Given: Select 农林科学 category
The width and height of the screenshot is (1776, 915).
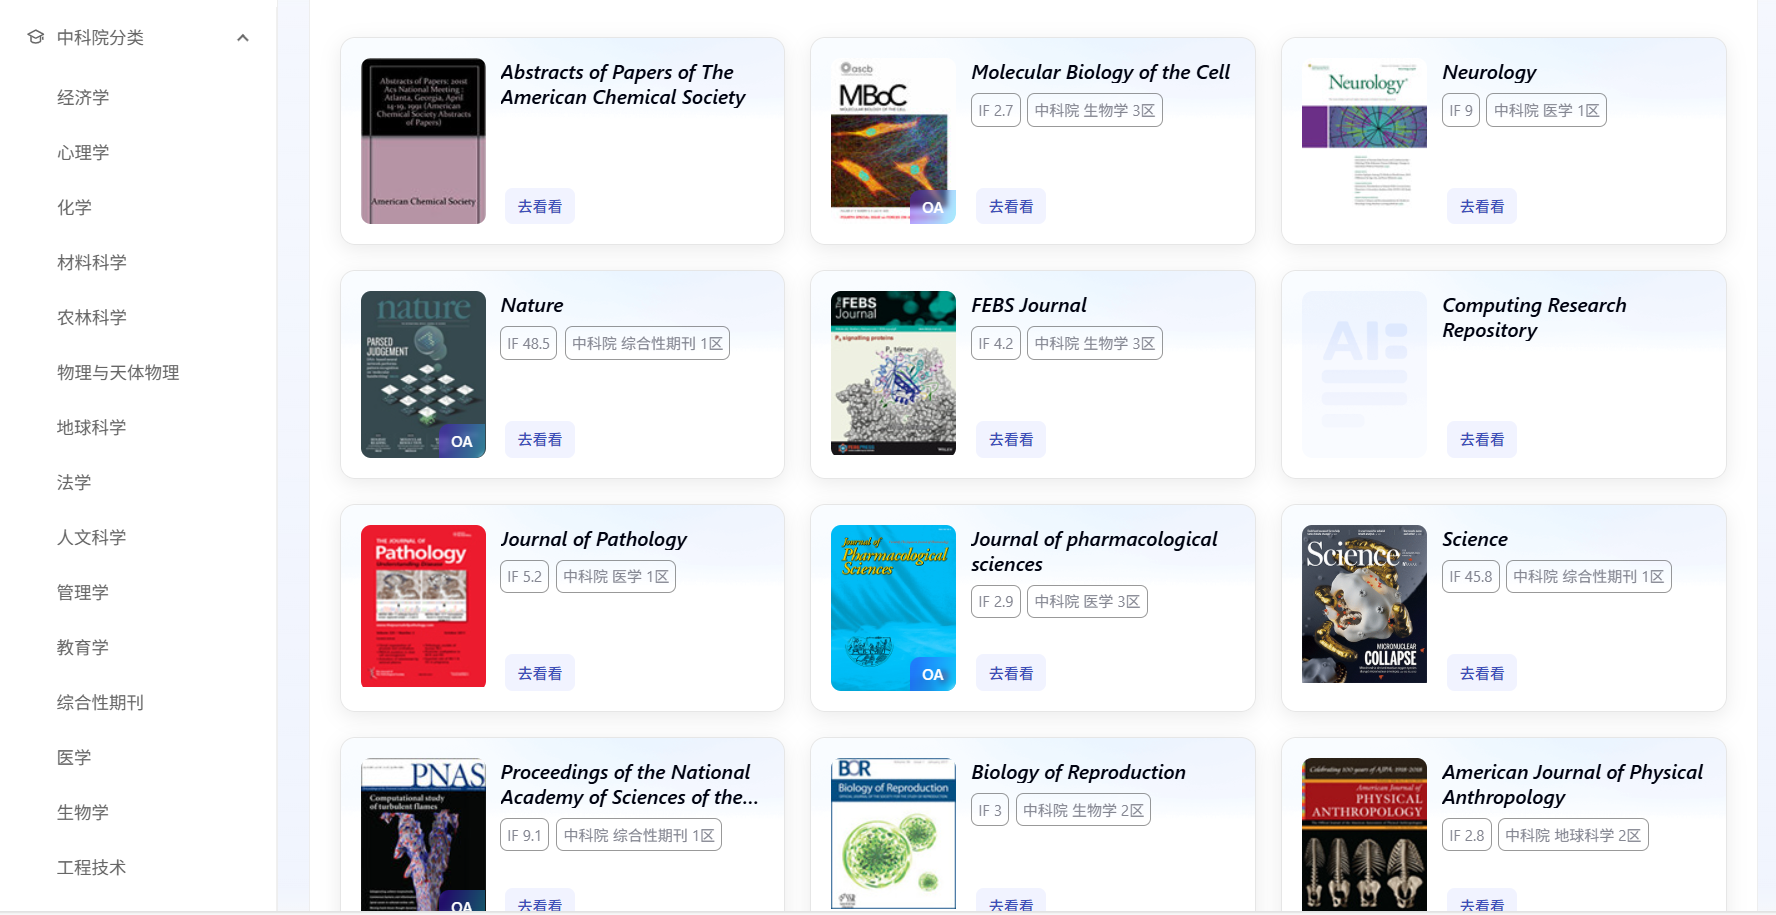Looking at the screenshot, I should (92, 317).
